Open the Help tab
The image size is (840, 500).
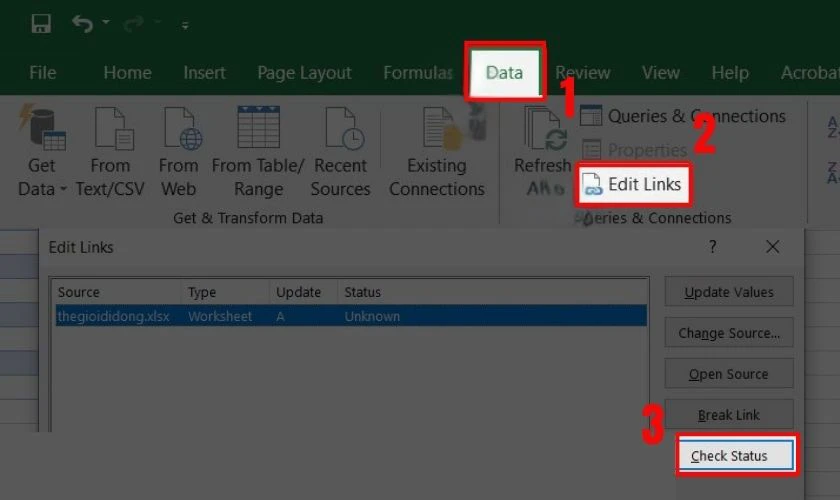pyautogui.click(x=730, y=72)
